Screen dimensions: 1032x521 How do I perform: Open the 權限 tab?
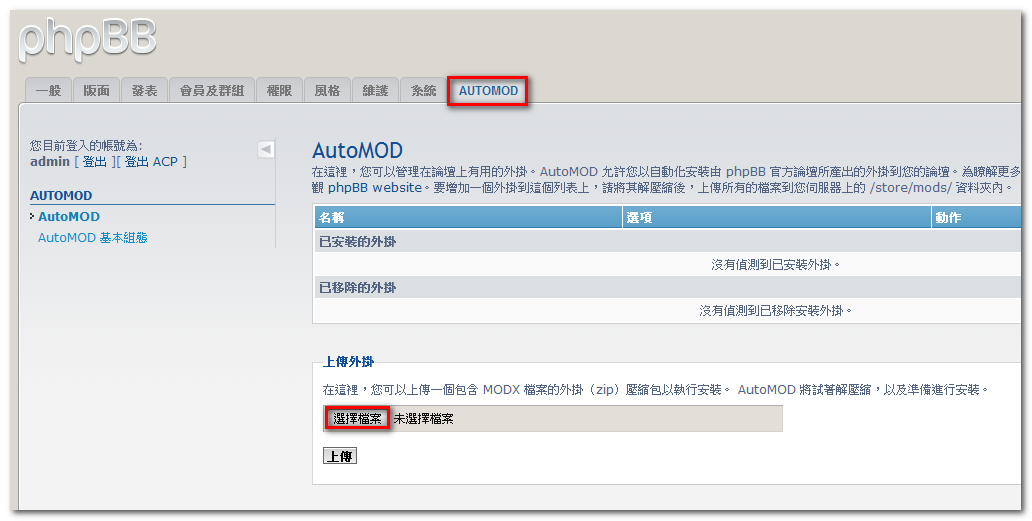[x=279, y=91]
